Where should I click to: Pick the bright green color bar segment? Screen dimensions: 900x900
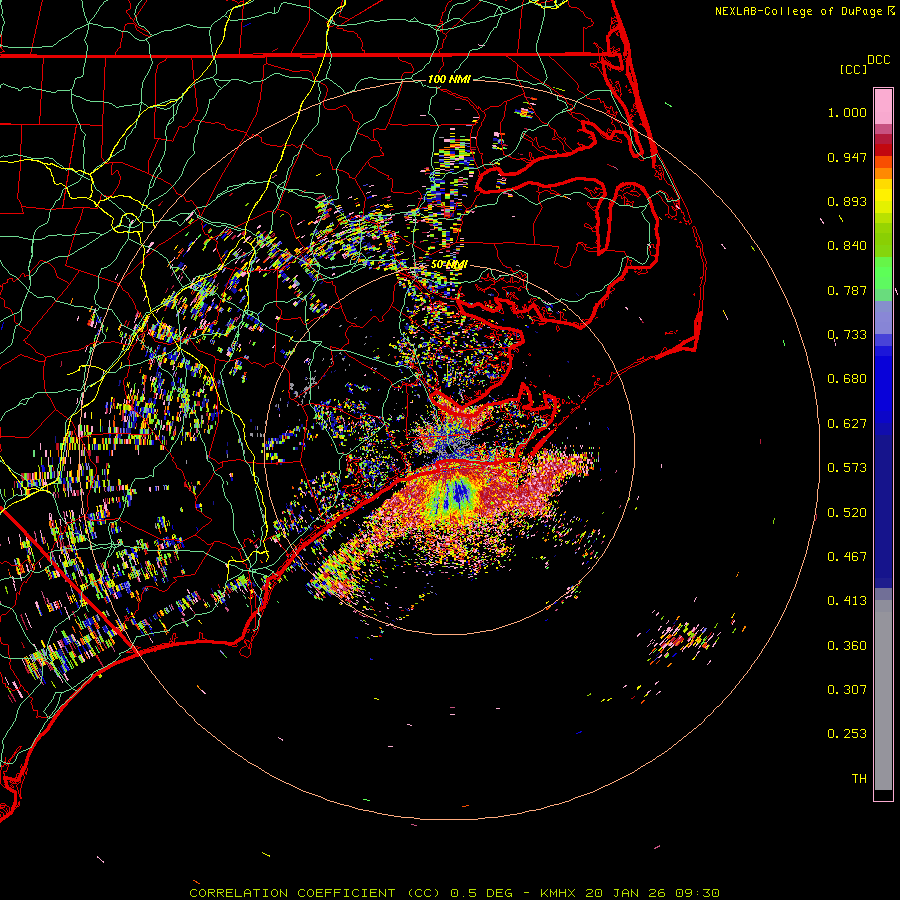coord(883,273)
